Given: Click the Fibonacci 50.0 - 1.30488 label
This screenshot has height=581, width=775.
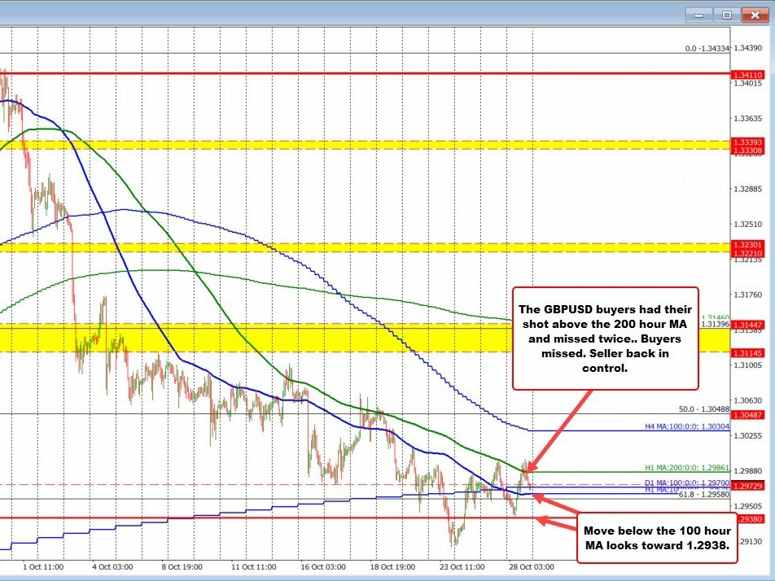Looking at the screenshot, I should [x=704, y=409].
